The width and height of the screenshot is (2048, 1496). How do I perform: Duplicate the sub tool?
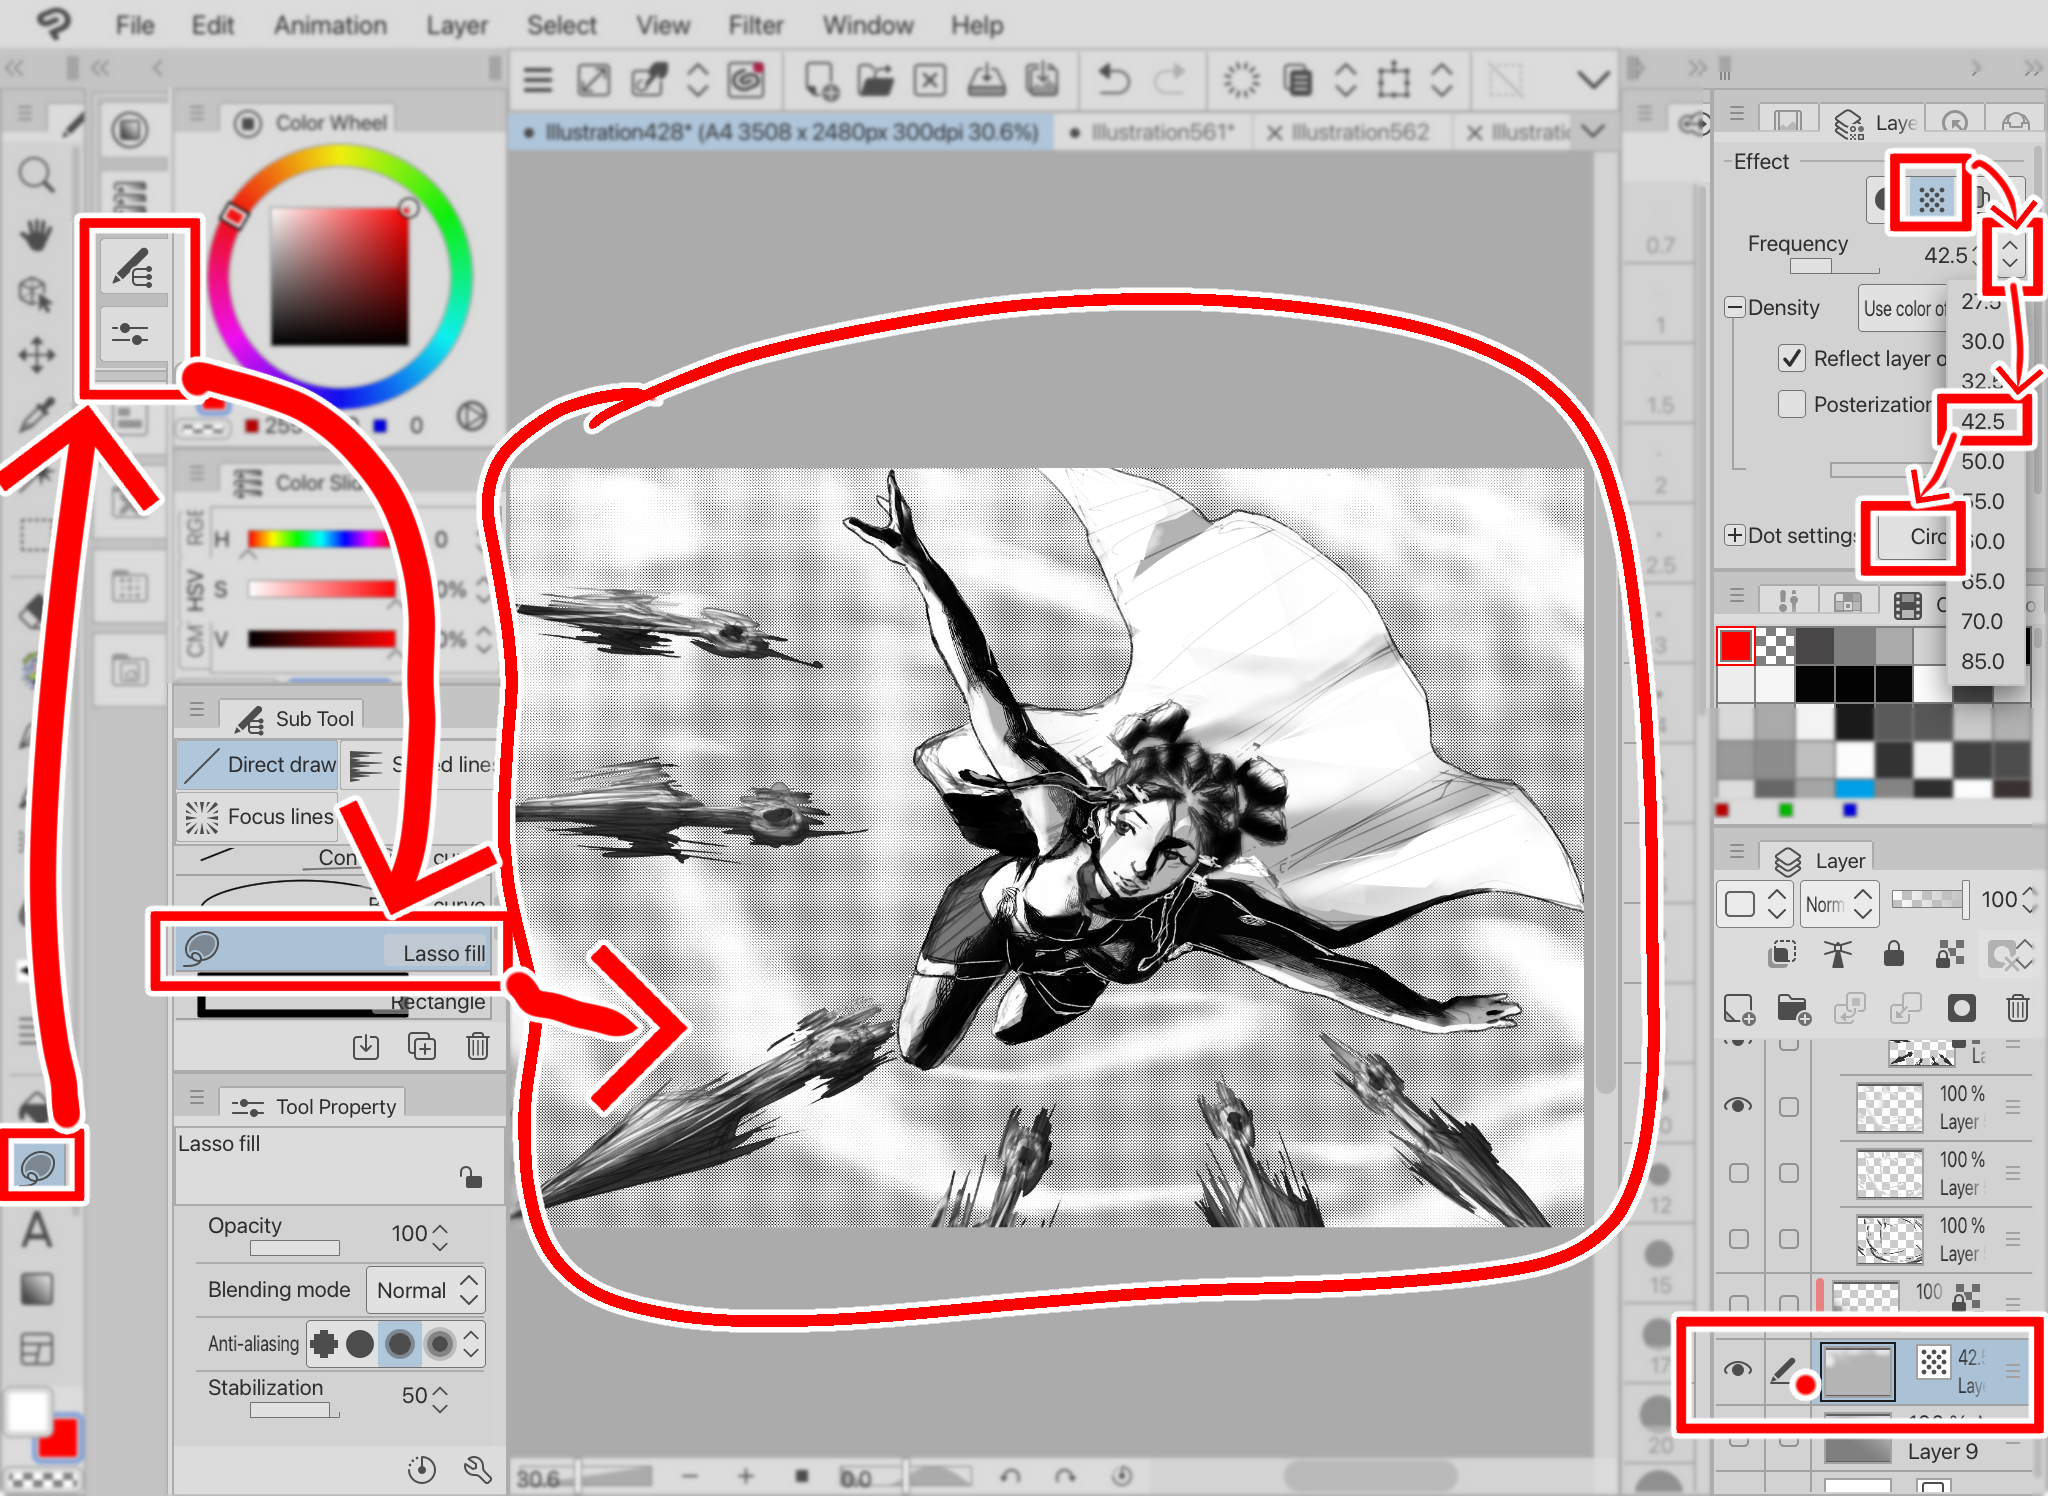click(x=422, y=1046)
